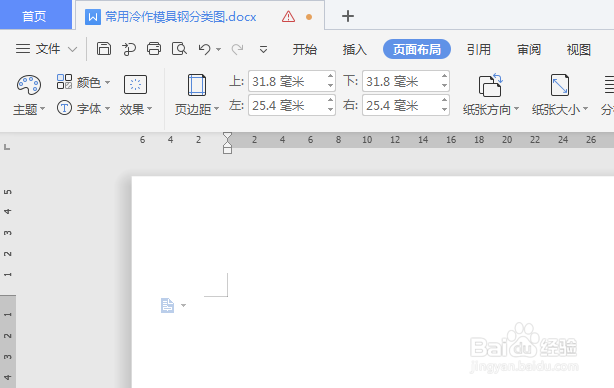Click the unsaved orange dot on document tab
Screen dimensions: 614x388
[x=309, y=17]
